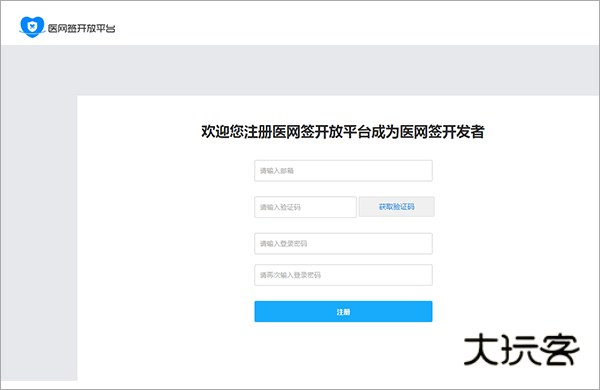
Task: Focus the 请输入登录密码 password field
Action: point(343,243)
